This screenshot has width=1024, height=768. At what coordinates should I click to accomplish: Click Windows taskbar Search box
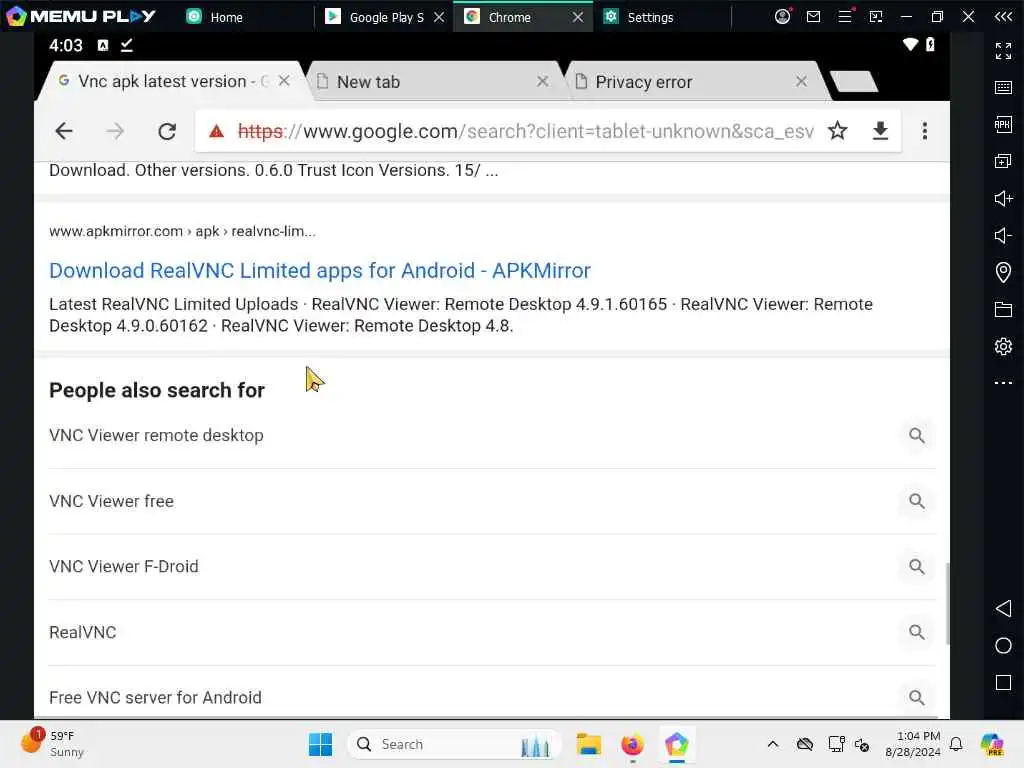point(455,744)
